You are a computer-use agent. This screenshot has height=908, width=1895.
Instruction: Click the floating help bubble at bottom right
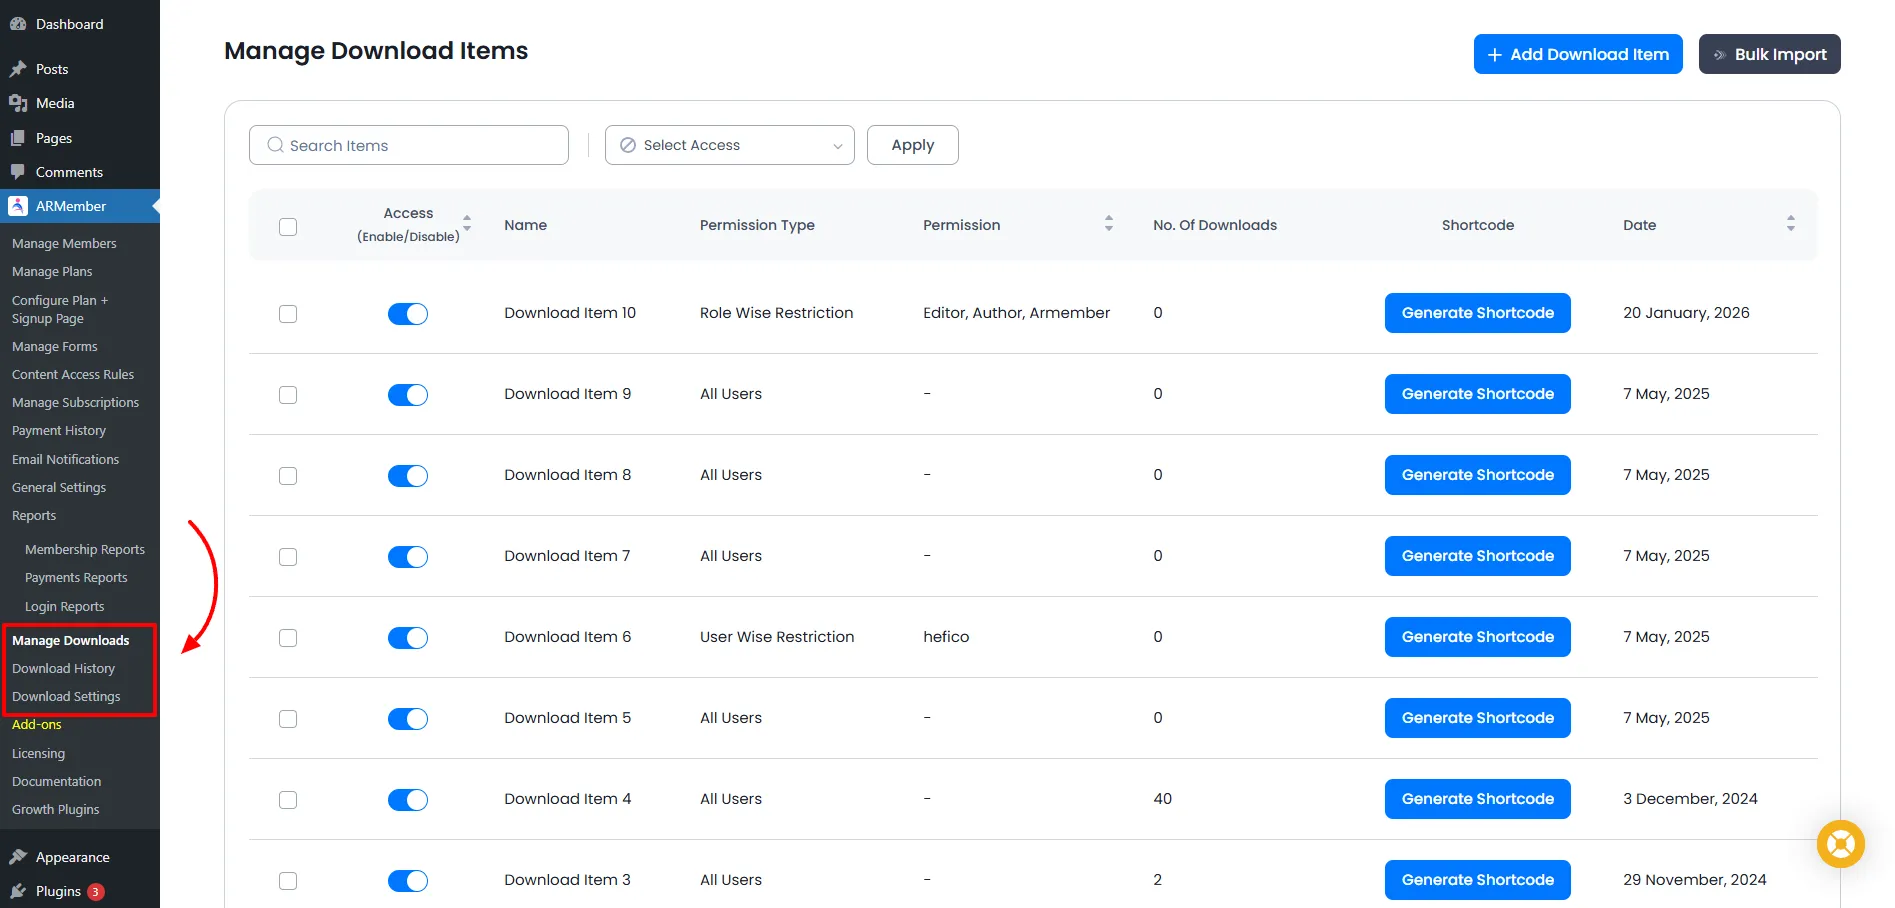pyautogui.click(x=1840, y=844)
